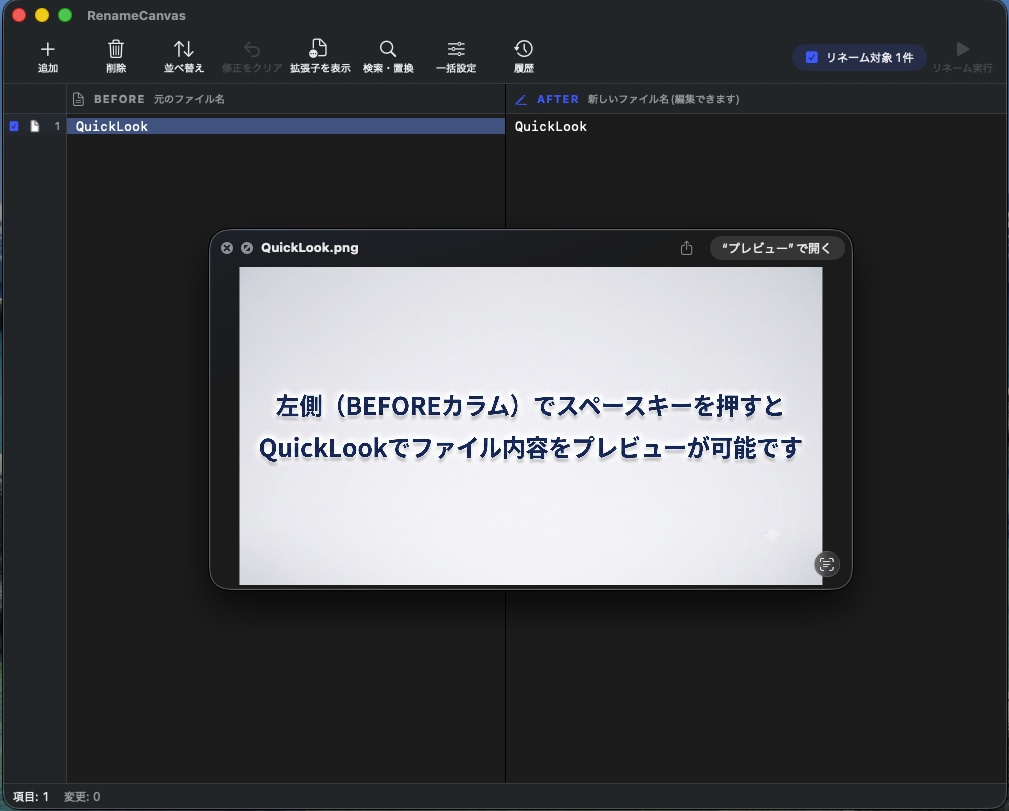Screen dimensions: 1009x811
Task: Close the QuickLook preview panel
Action: (x=227, y=248)
